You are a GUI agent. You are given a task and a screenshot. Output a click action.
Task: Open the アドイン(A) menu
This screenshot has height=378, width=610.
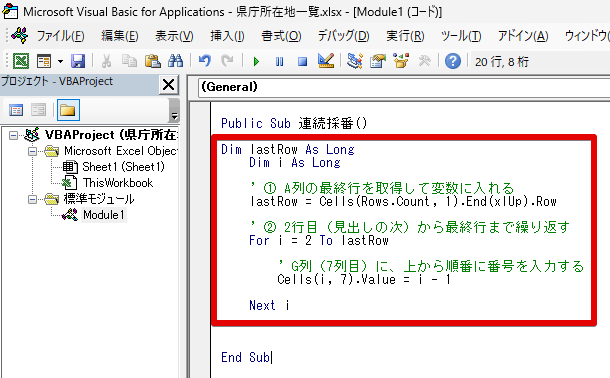pyautogui.click(x=523, y=36)
